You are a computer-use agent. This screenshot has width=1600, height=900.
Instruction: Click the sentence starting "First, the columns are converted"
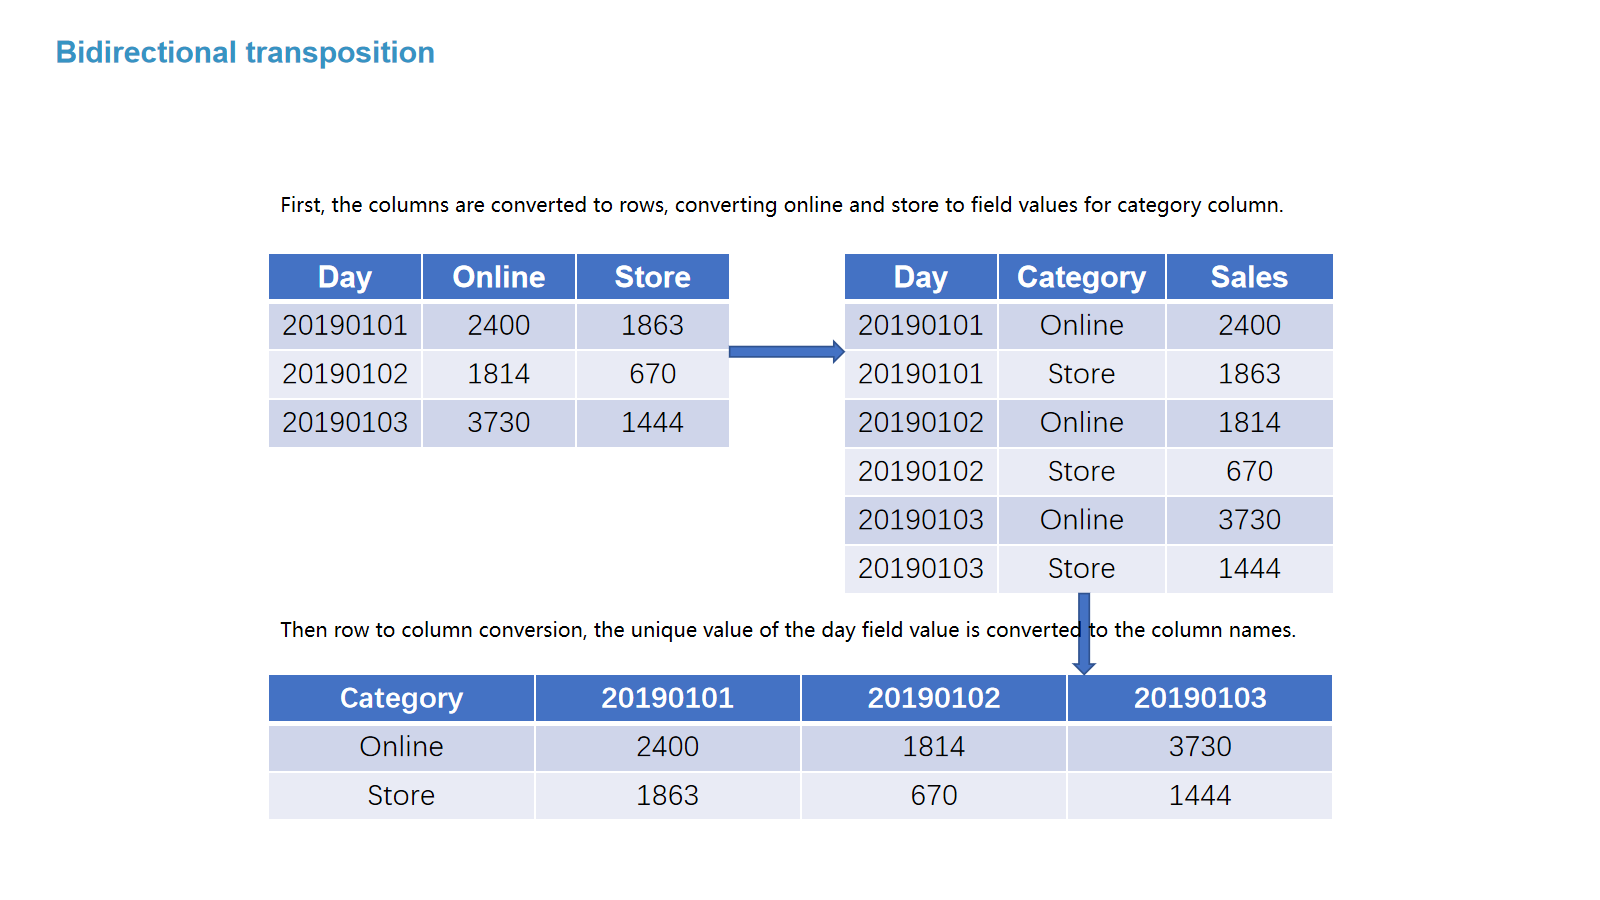781,205
